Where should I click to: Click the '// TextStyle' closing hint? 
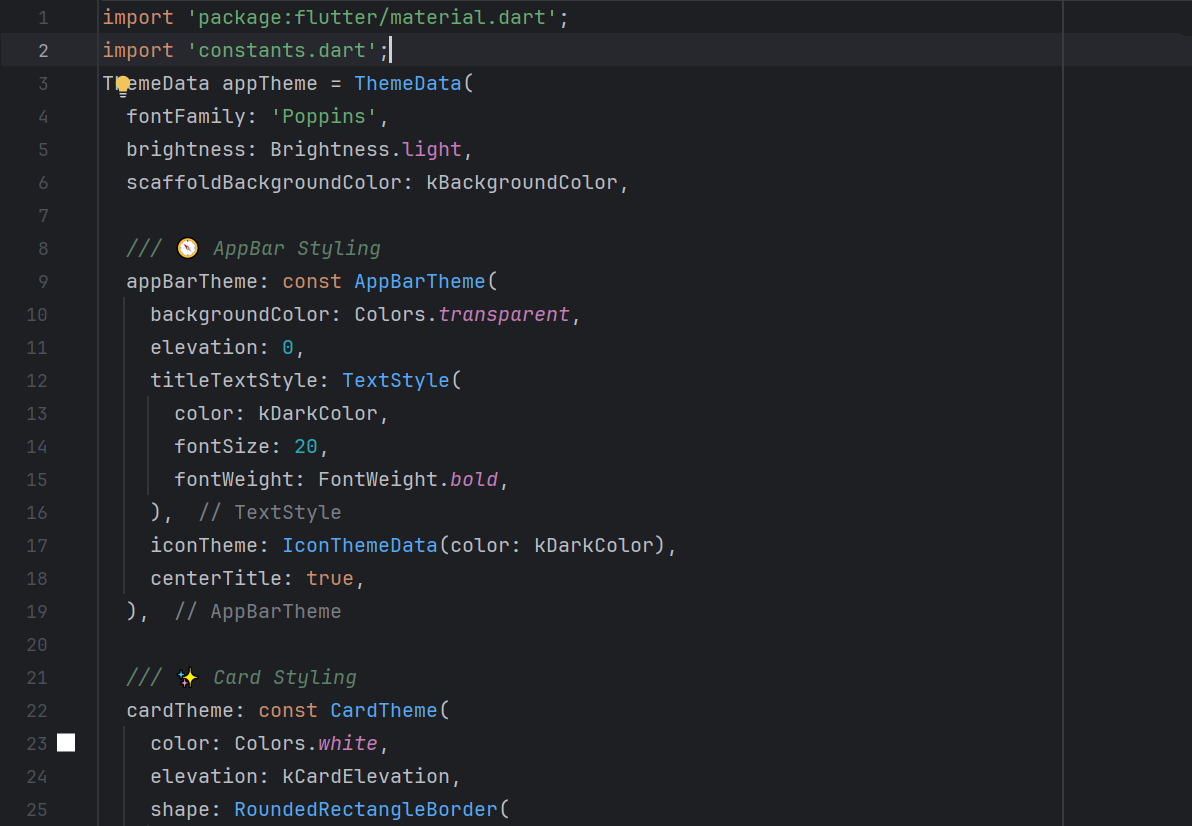pyautogui.click(x=270, y=513)
